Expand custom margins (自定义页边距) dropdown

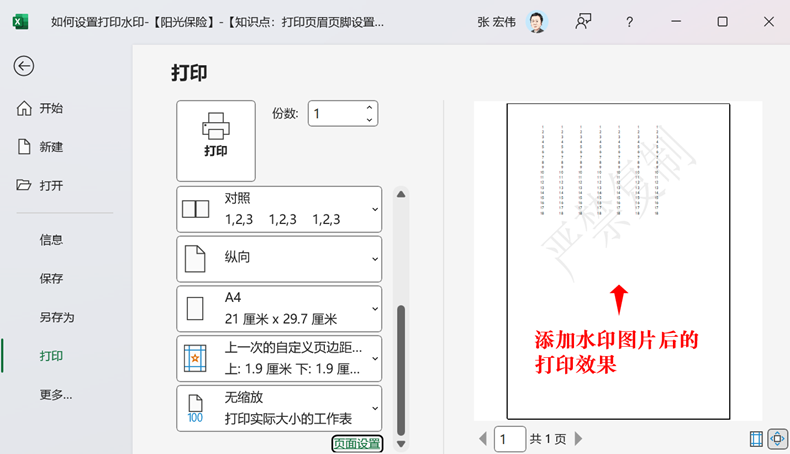pos(279,358)
